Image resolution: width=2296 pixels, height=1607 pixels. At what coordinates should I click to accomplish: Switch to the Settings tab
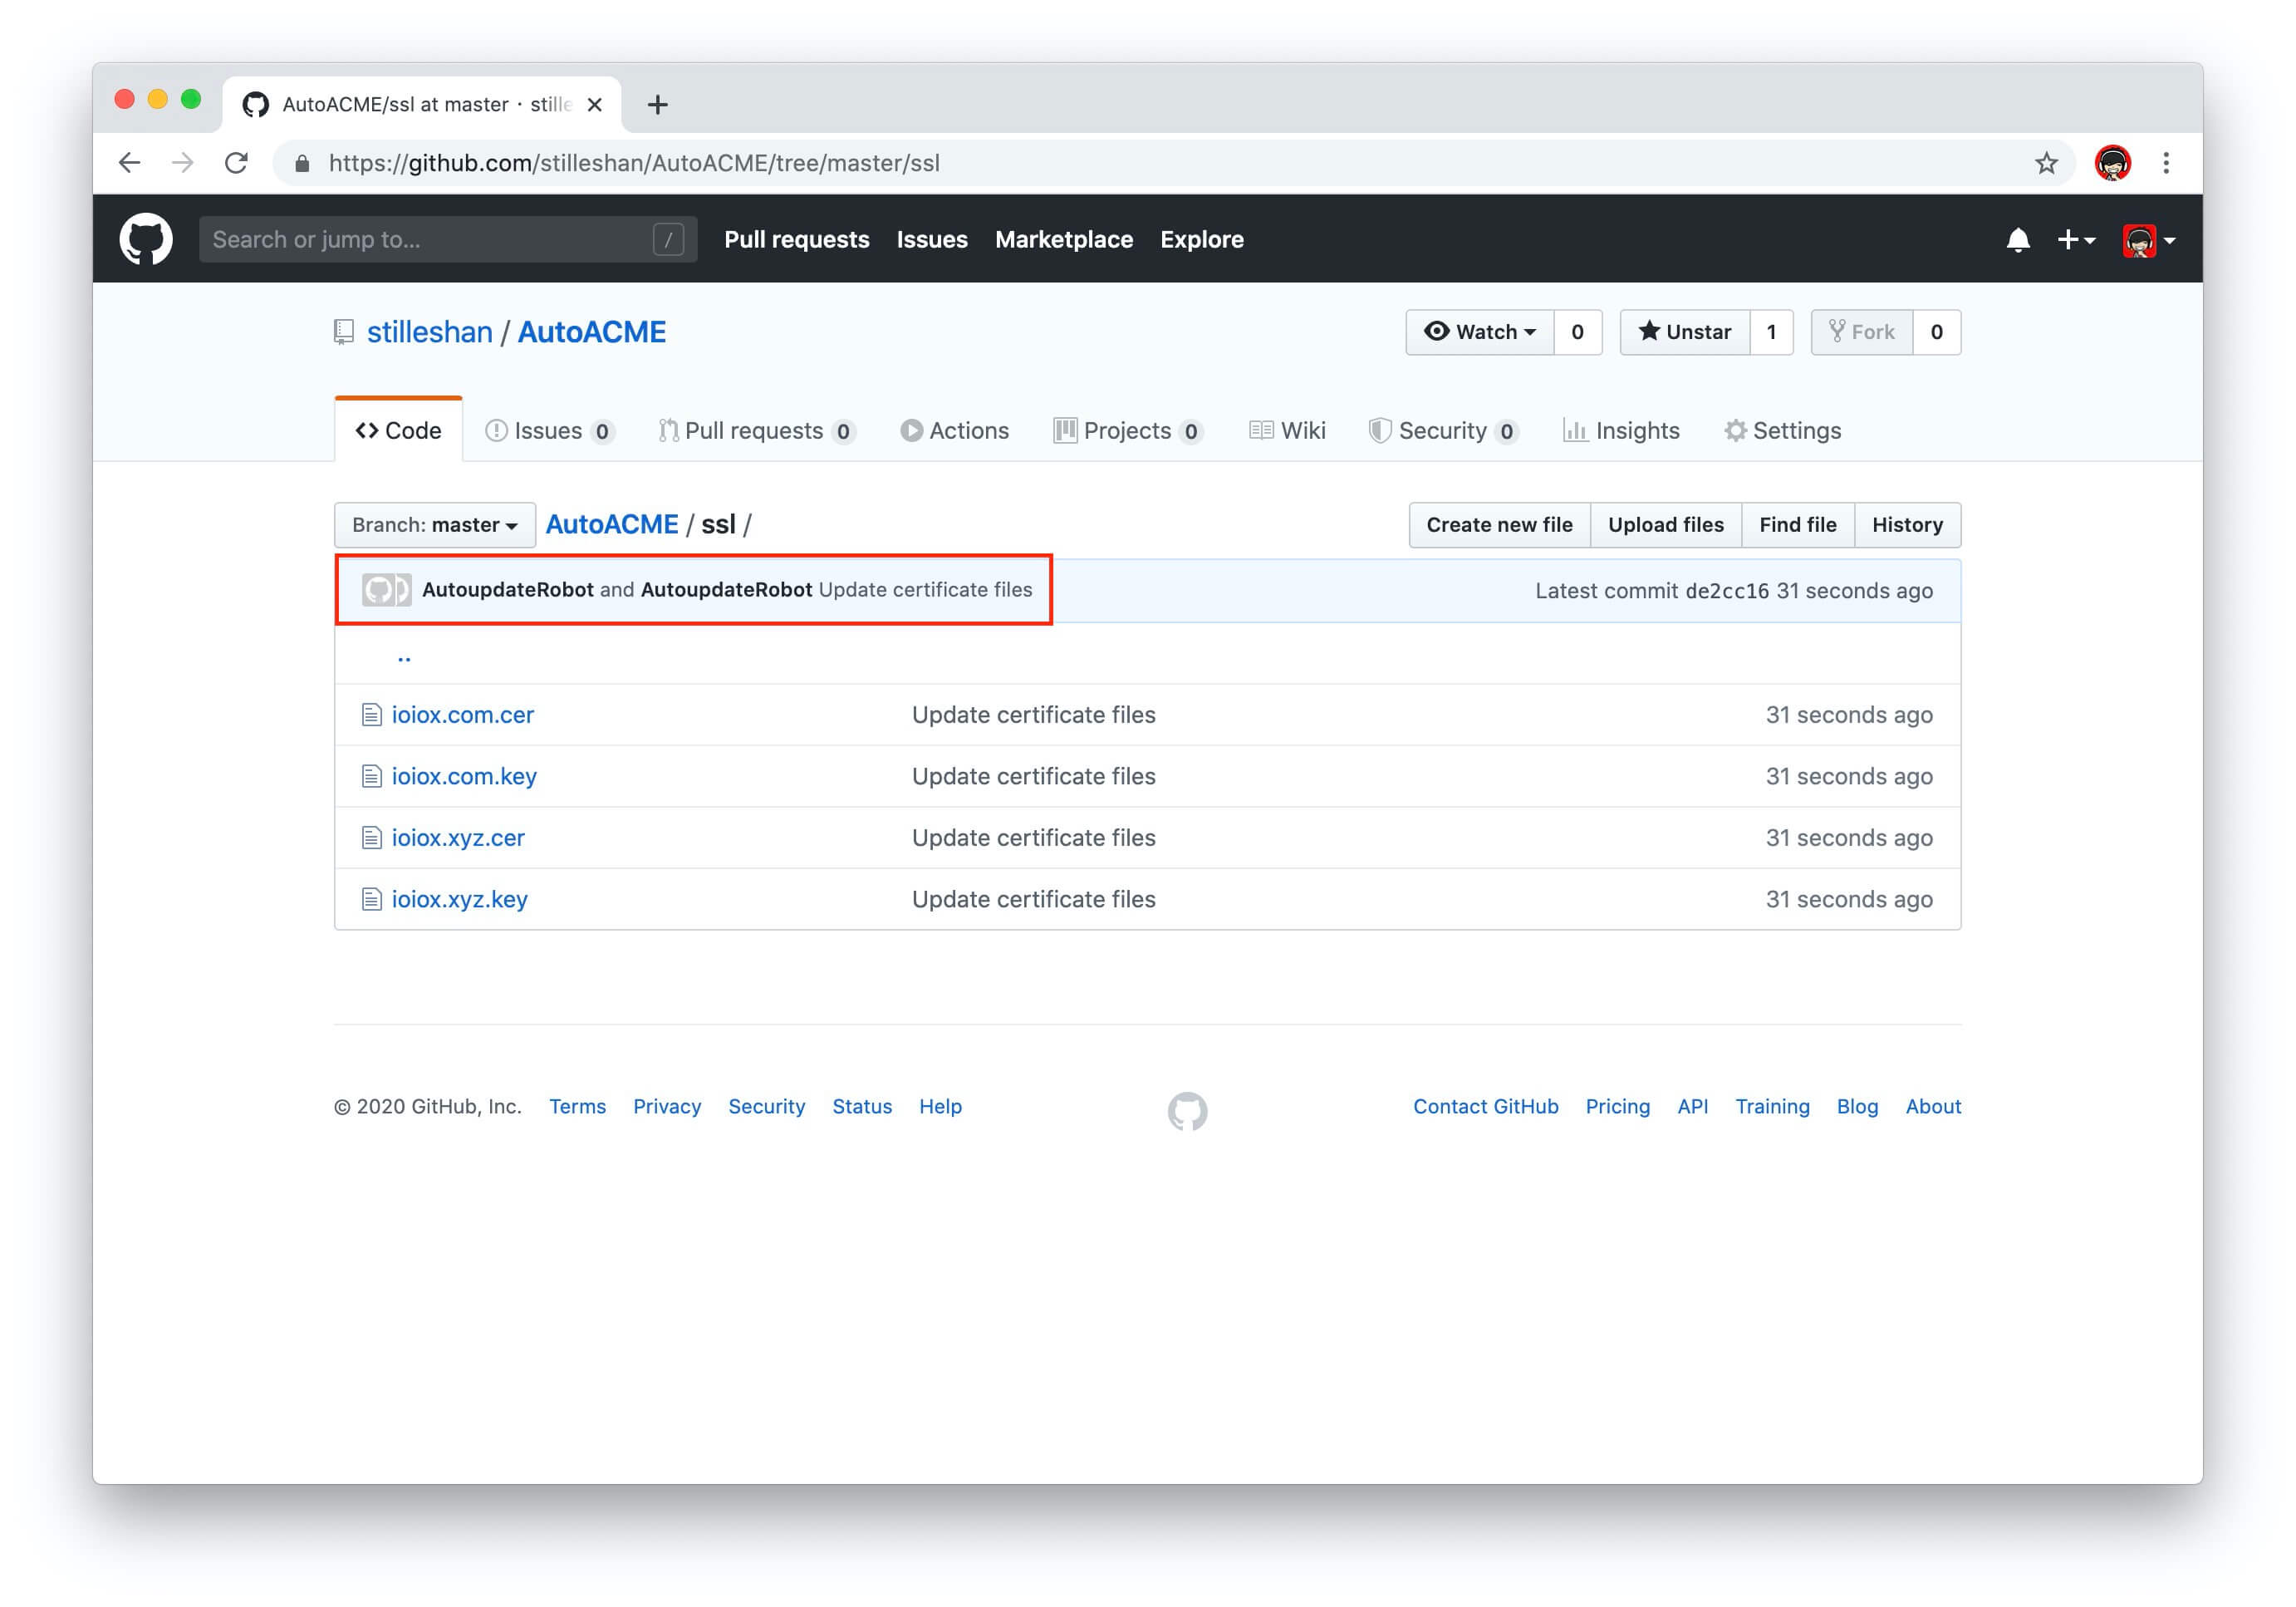(x=1782, y=430)
